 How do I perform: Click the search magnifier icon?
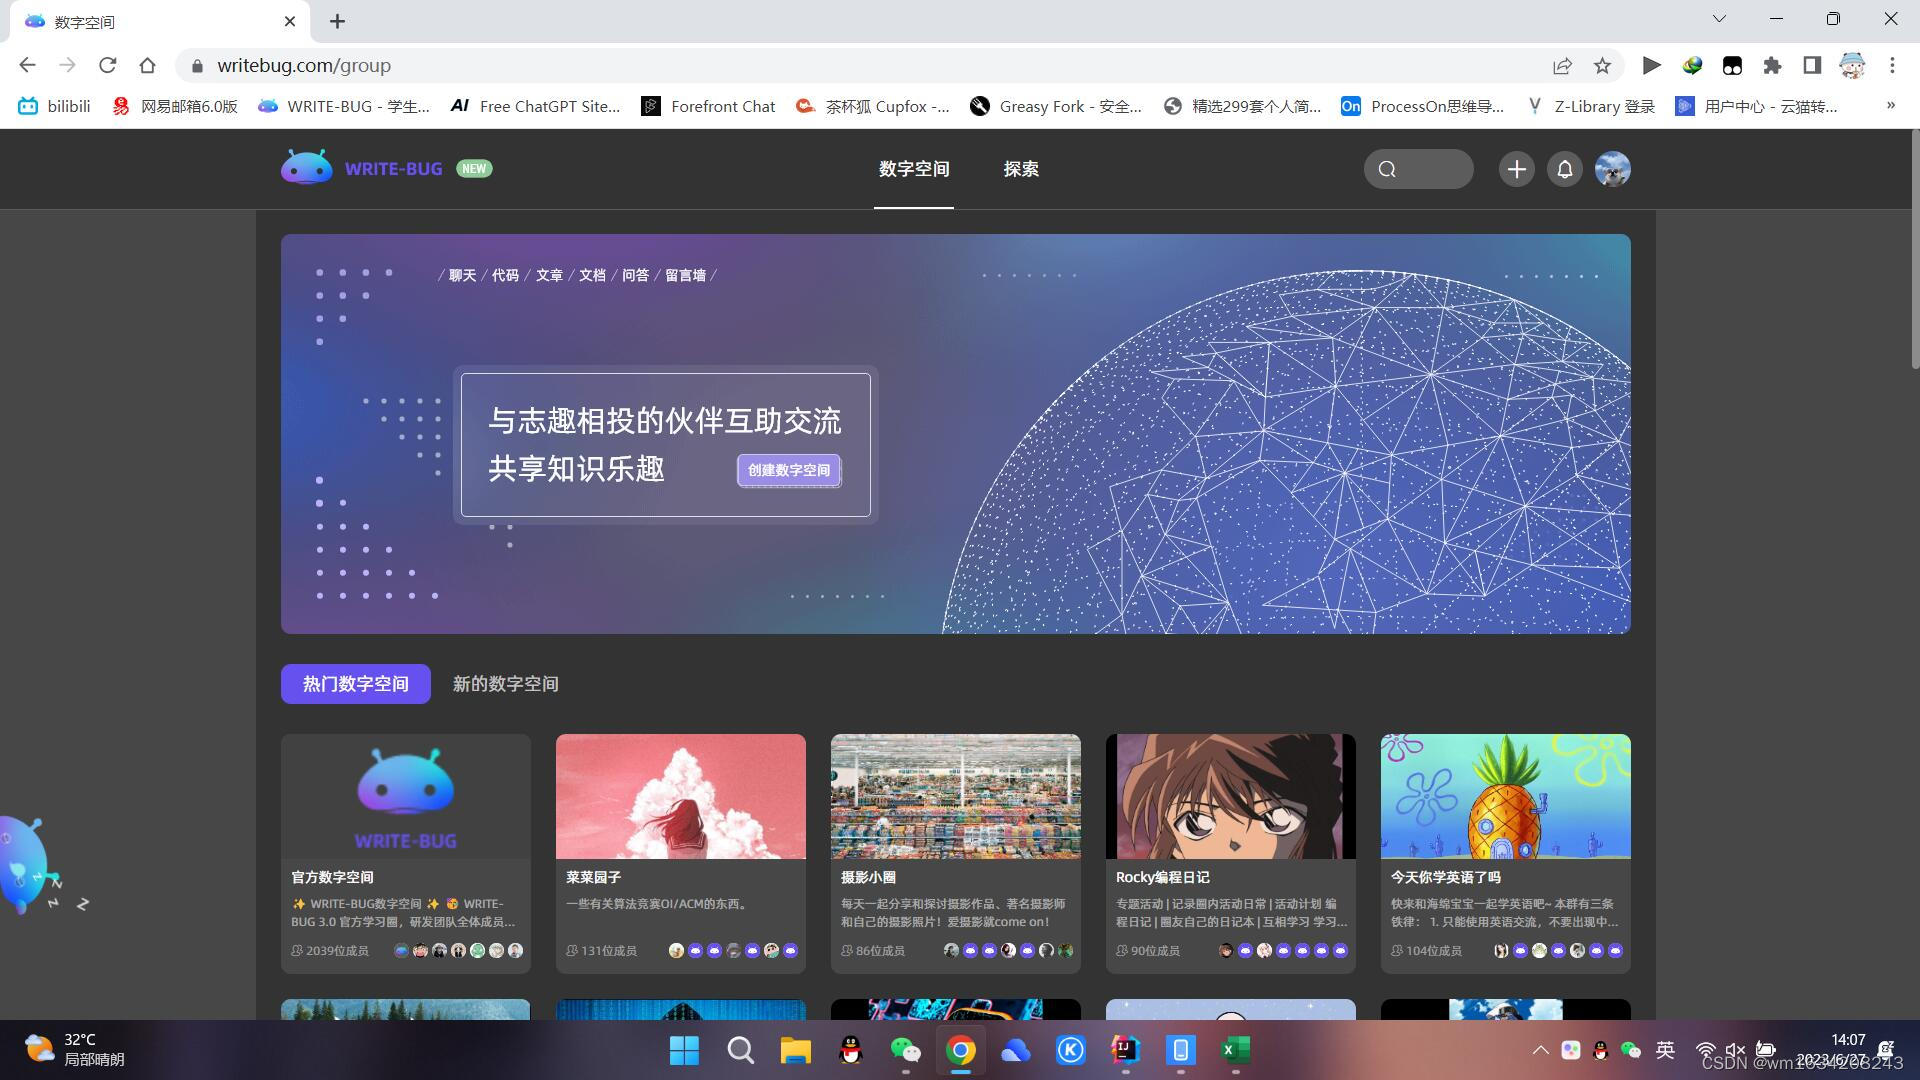(x=1387, y=169)
